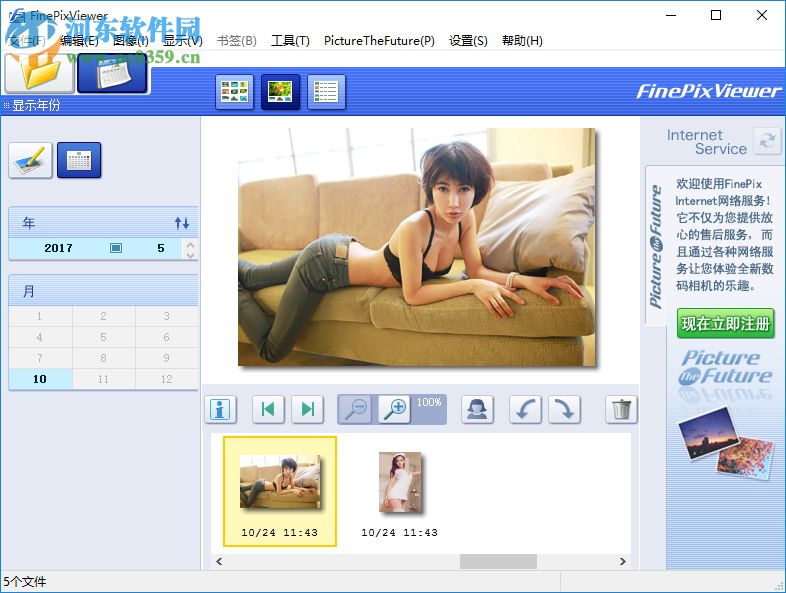Image resolution: width=786 pixels, height=593 pixels.
Task: Go to the previous image
Action: tap(268, 409)
